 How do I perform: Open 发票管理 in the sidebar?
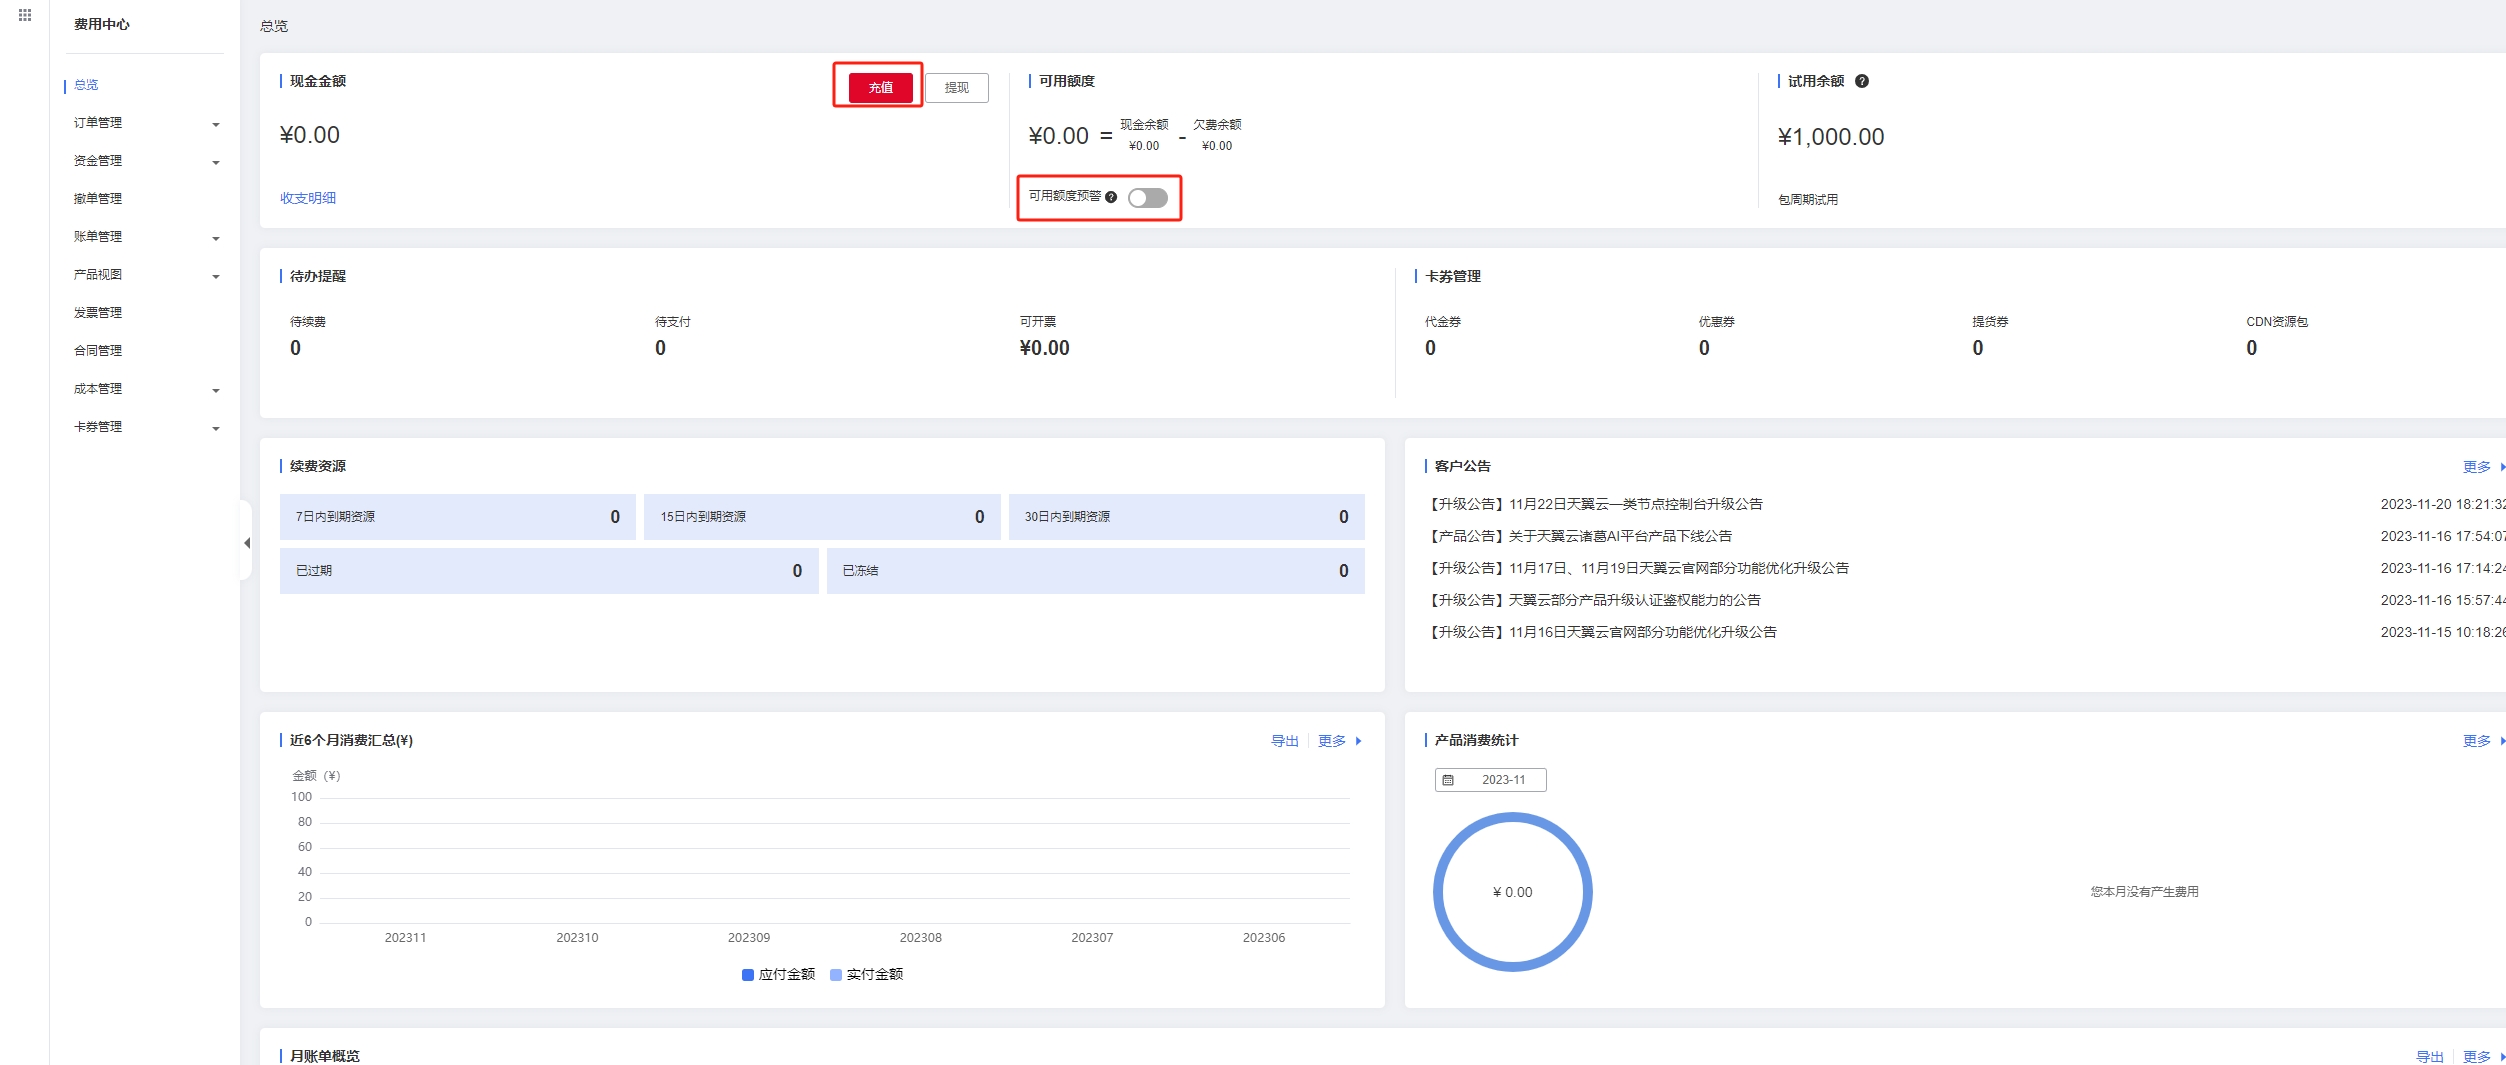(98, 313)
